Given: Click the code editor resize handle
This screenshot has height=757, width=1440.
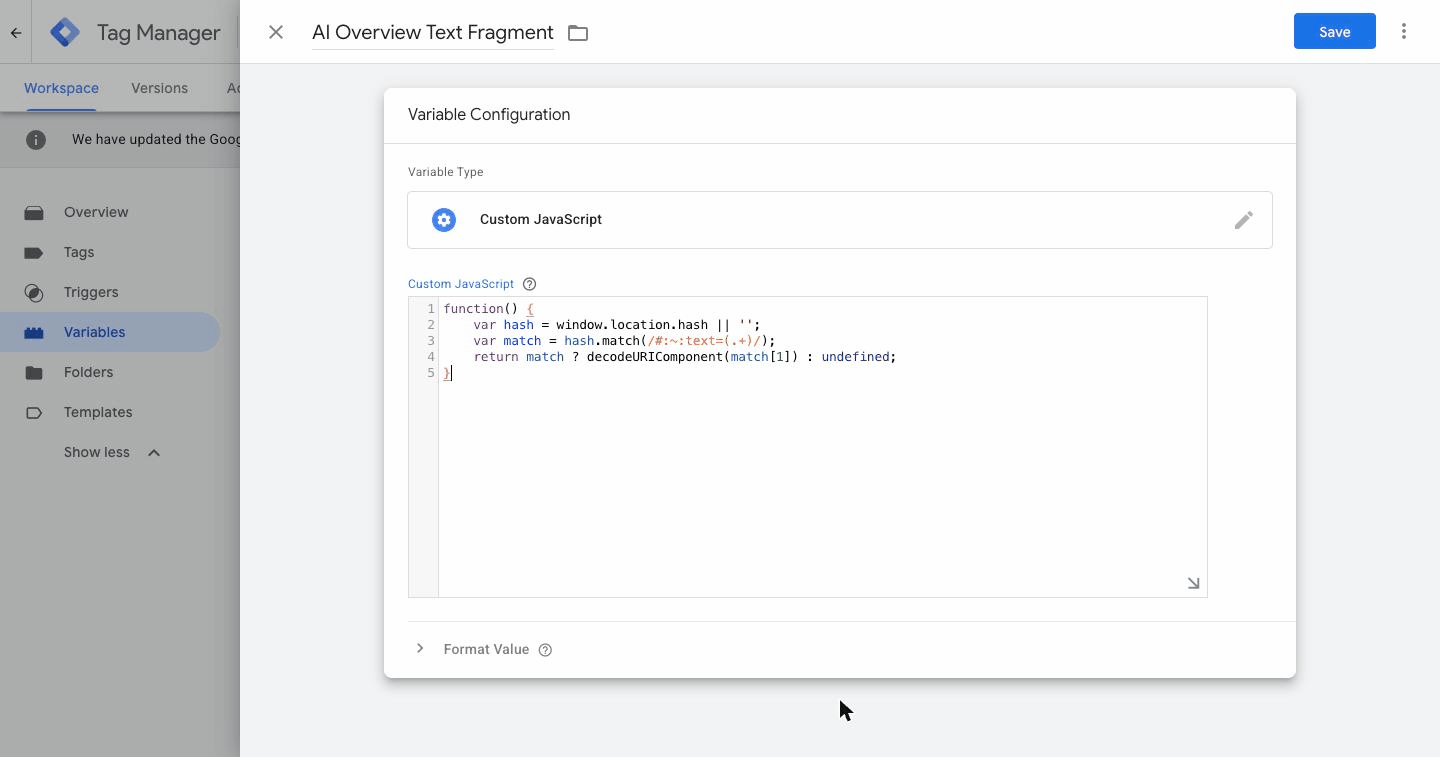Looking at the screenshot, I should tap(1193, 583).
